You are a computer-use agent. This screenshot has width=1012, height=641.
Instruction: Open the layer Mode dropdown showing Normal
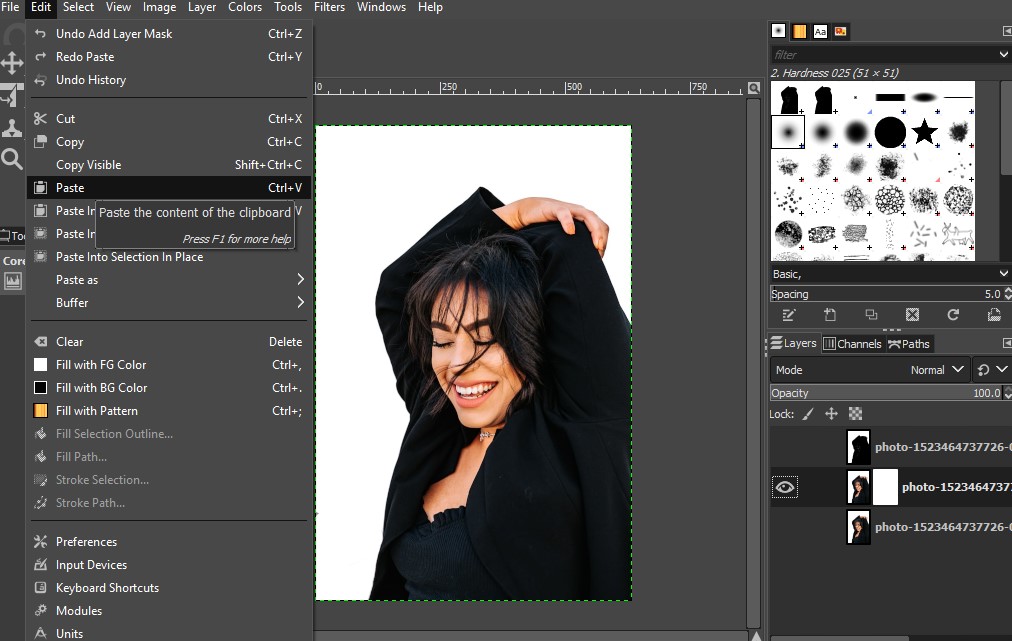click(940, 369)
